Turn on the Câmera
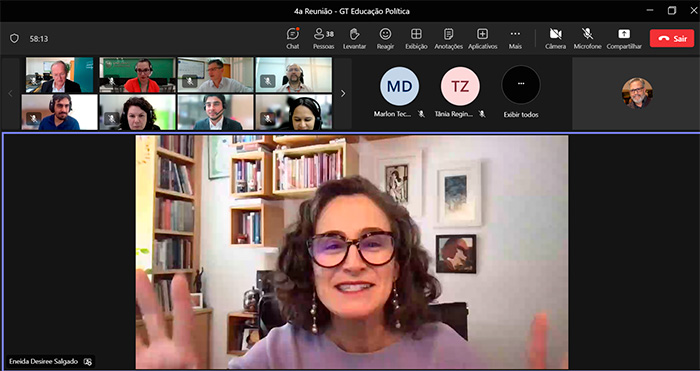This screenshot has height=371, width=700. (555, 38)
